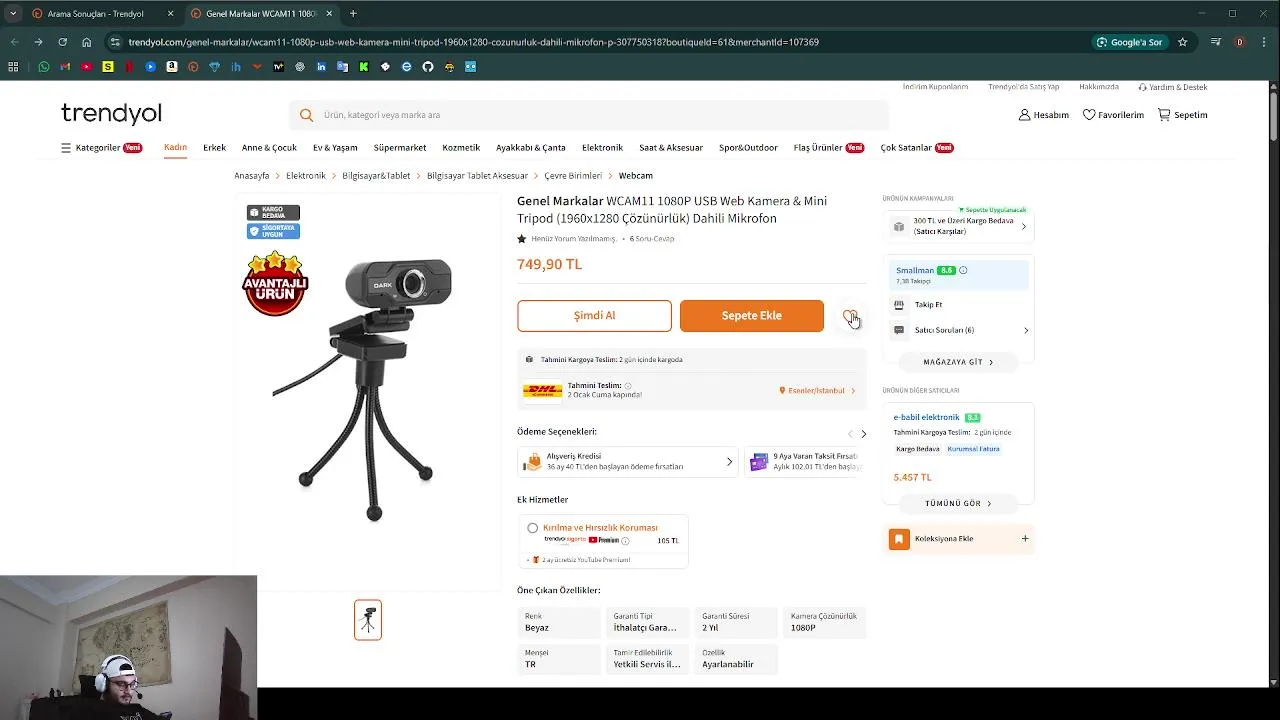1280x720 pixels.
Task: Open the Sepetim cart
Action: coord(1182,115)
